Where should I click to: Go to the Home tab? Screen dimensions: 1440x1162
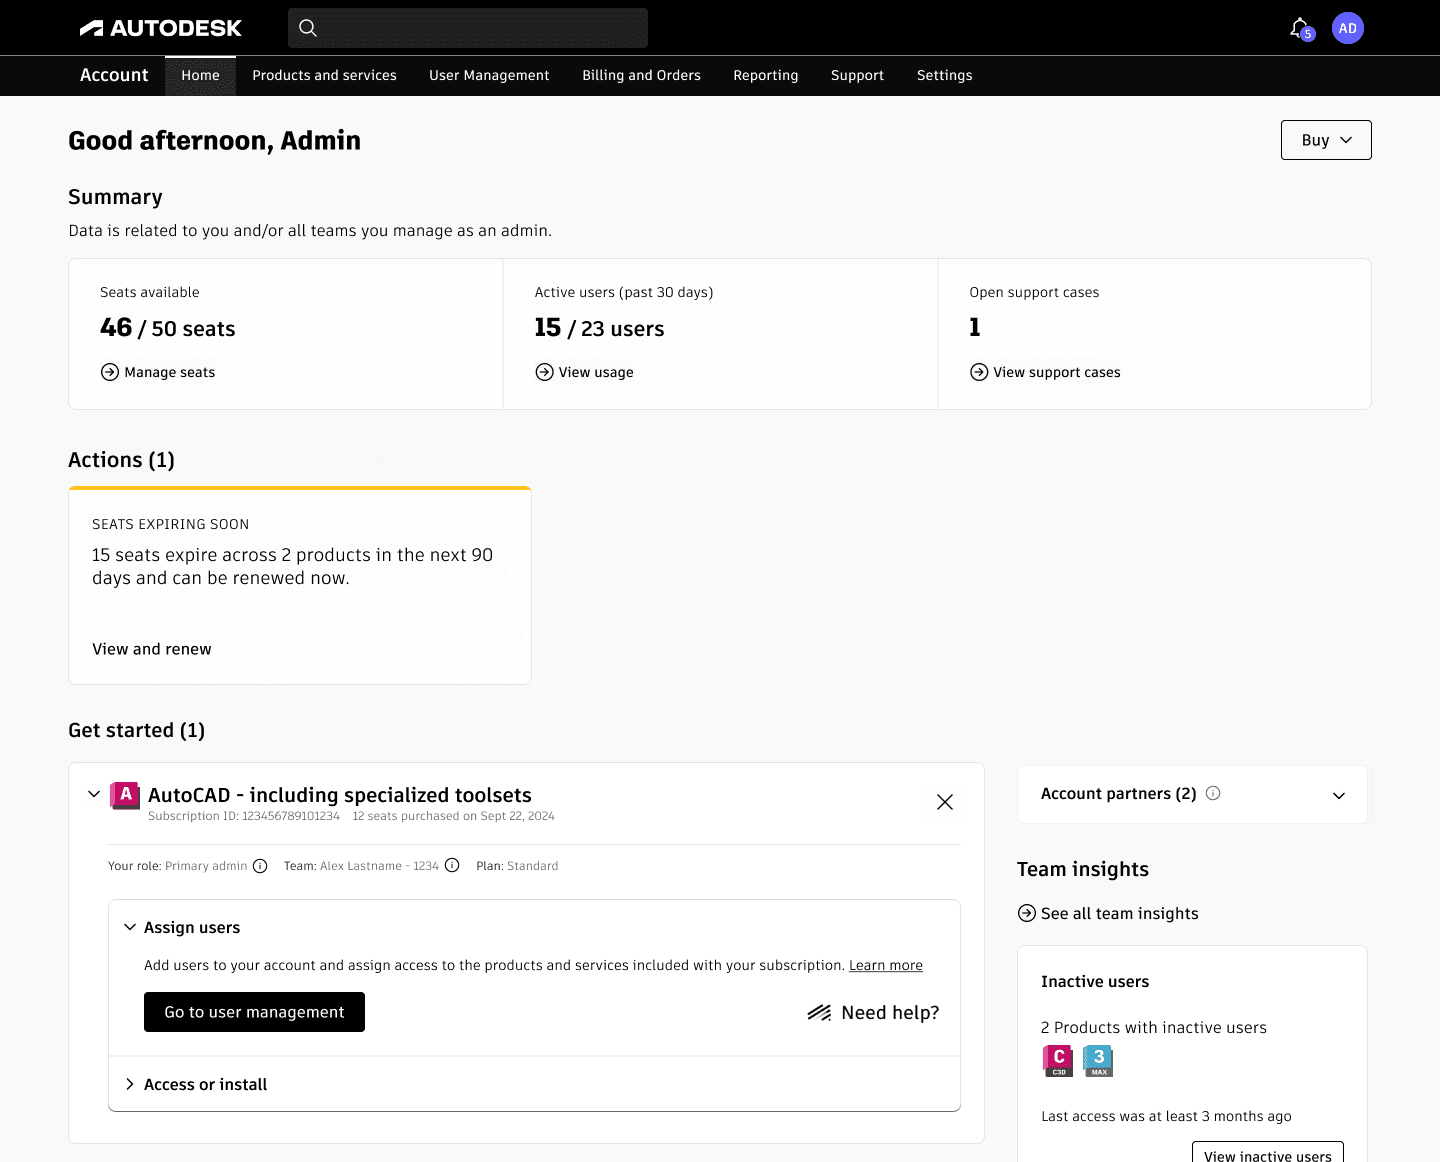point(200,75)
